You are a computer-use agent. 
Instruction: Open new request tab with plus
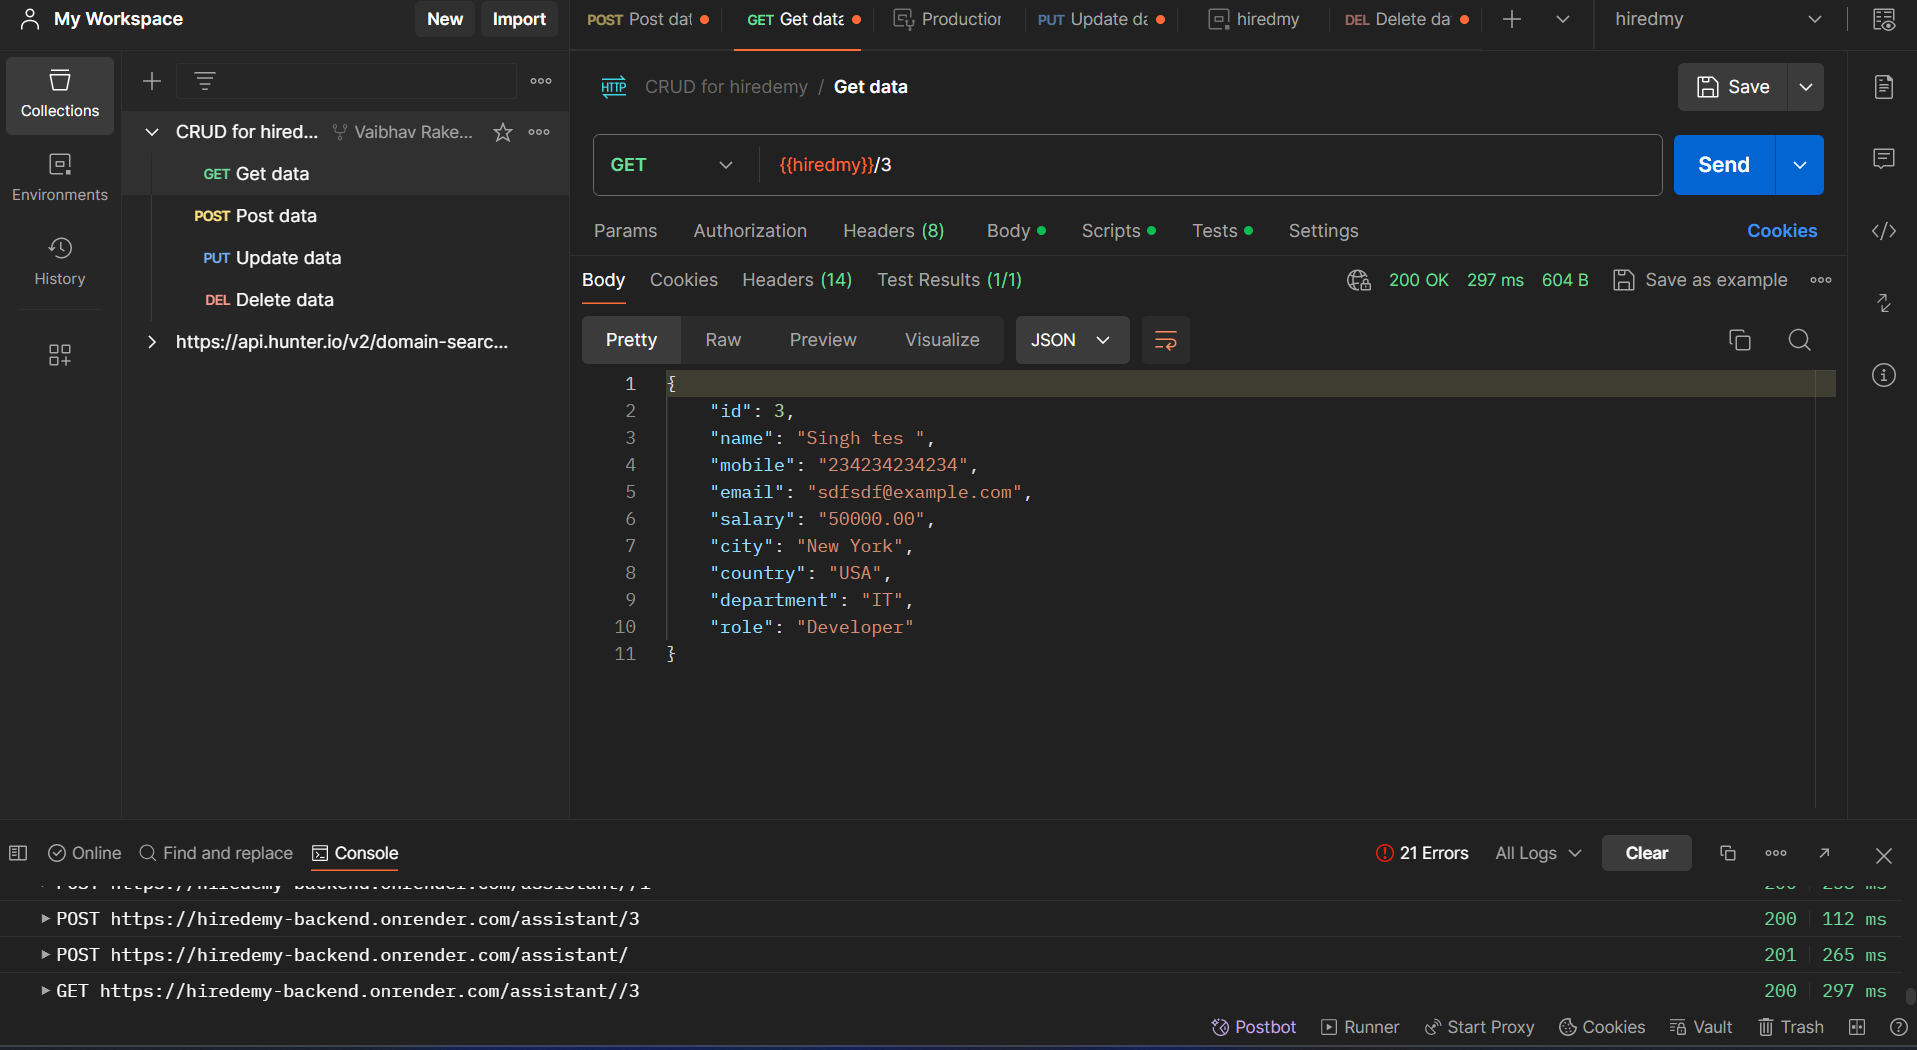click(x=1512, y=19)
